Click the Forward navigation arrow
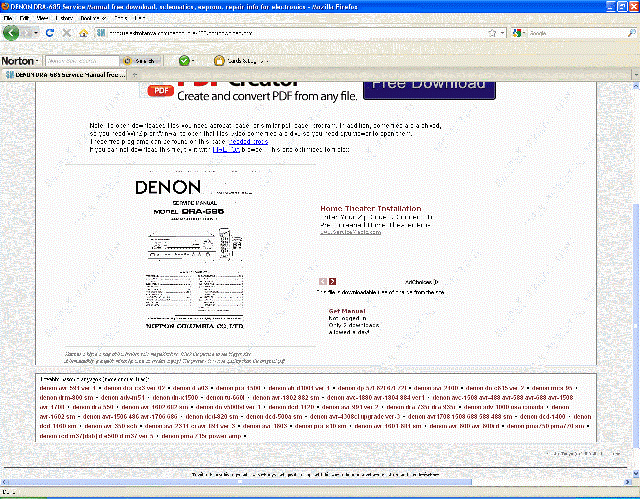The image size is (640, 499). point(27,33)
